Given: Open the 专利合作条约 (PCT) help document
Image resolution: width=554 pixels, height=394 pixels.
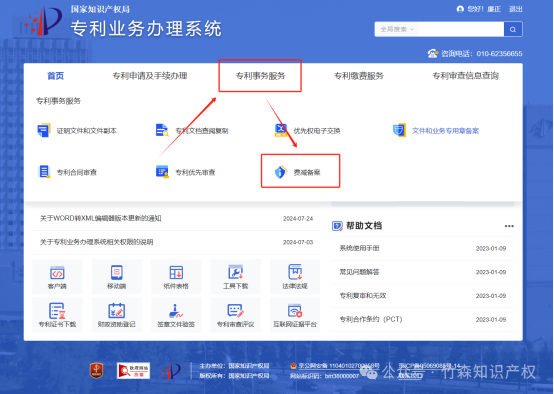Looking at the screenshot, I should click(x=371, y=319).
